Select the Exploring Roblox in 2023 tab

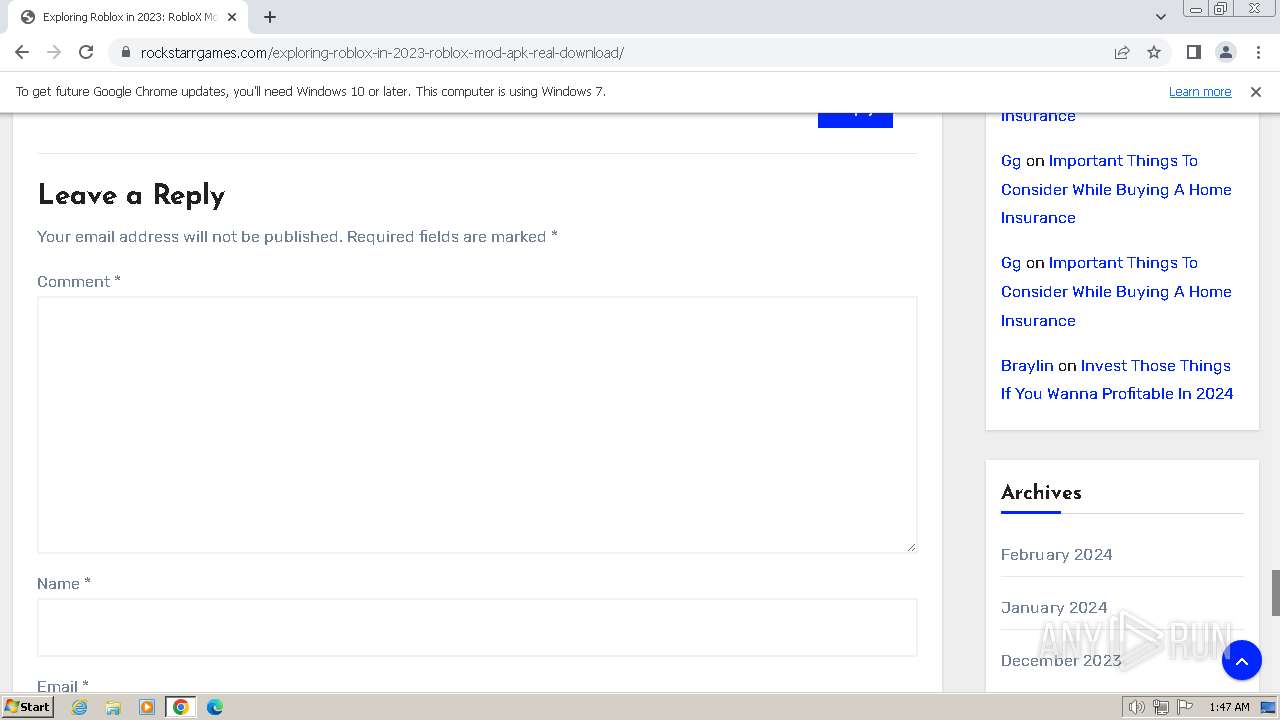128,17
